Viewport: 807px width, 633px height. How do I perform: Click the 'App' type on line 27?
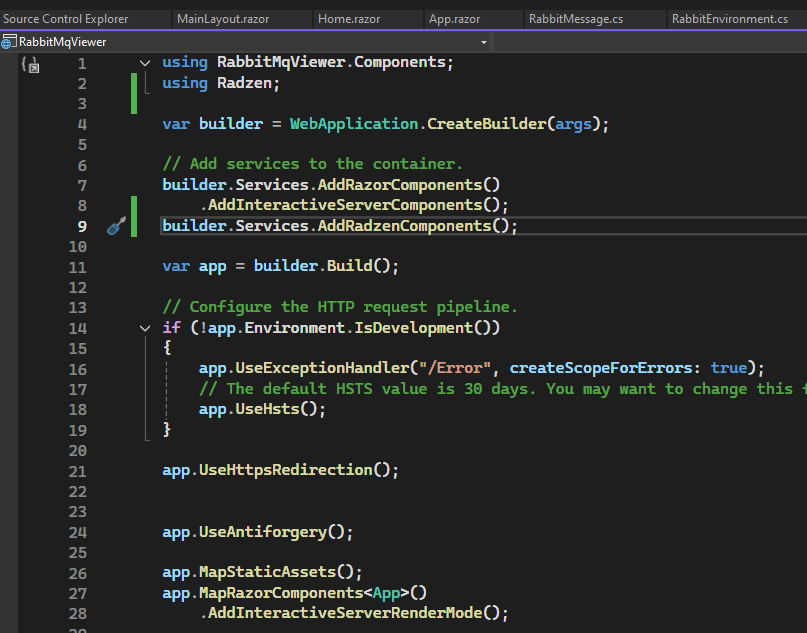pos(386,592)
